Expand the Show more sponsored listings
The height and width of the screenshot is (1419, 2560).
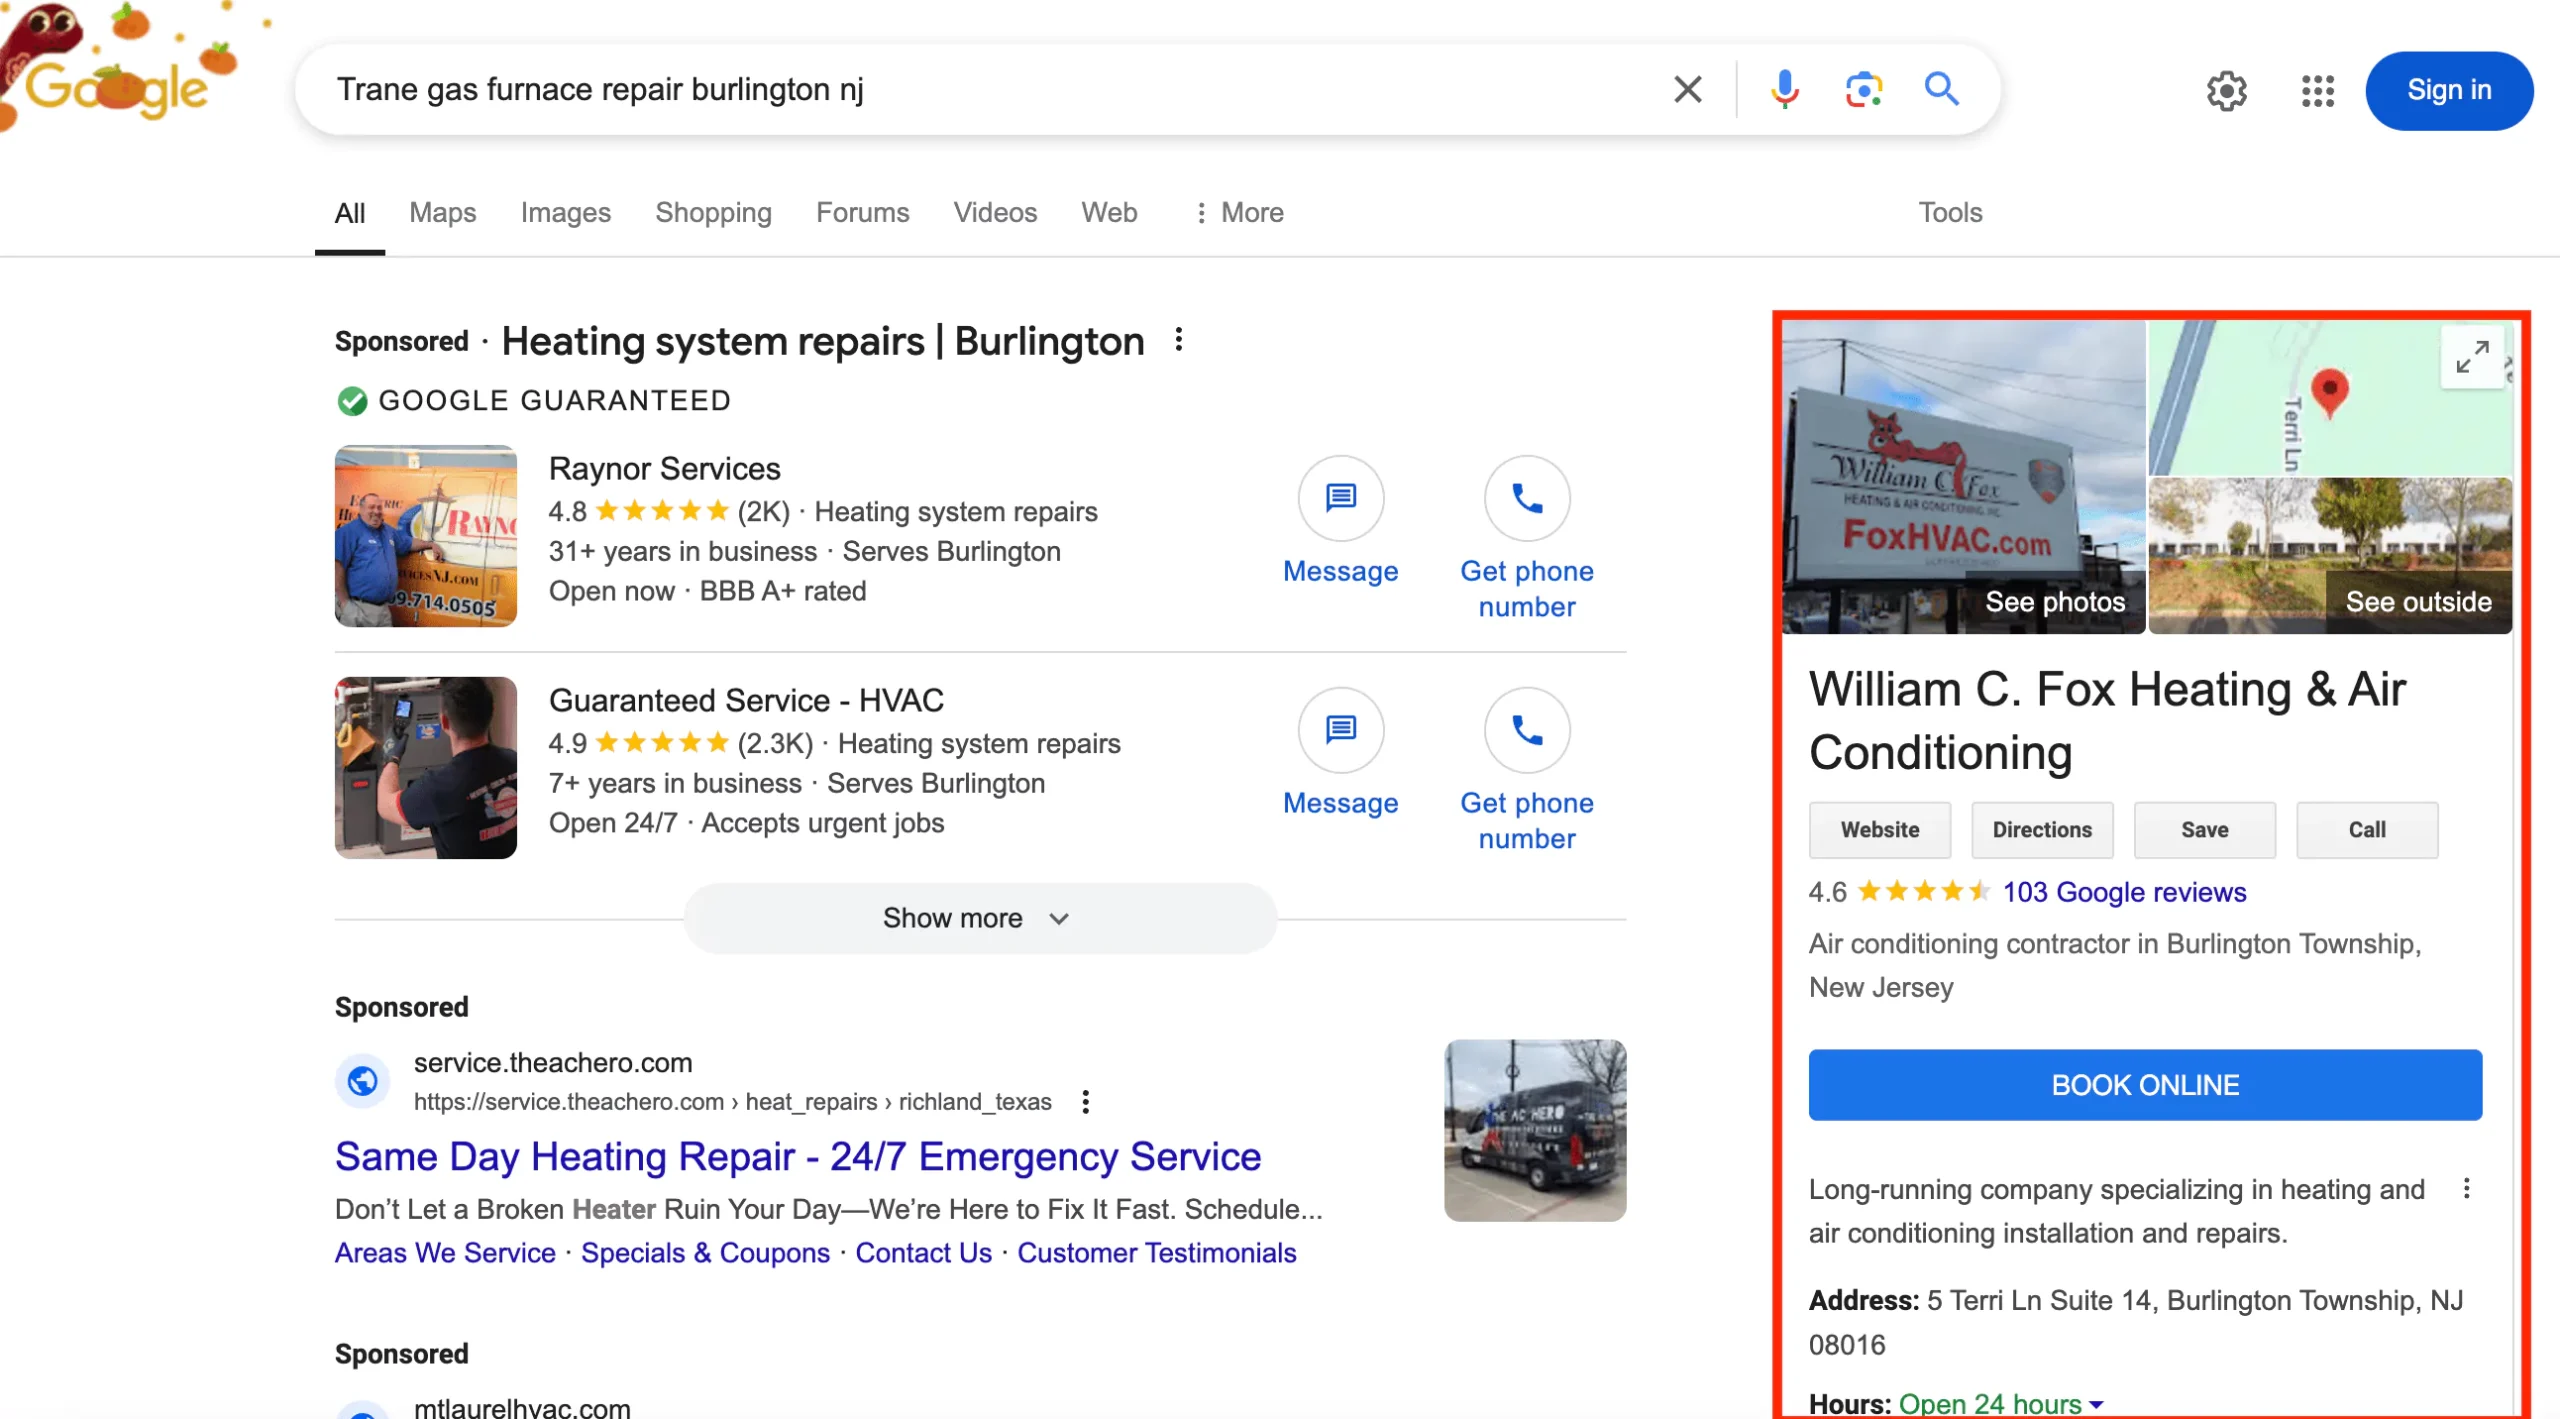pyautogui.click(x=980, y=918)
